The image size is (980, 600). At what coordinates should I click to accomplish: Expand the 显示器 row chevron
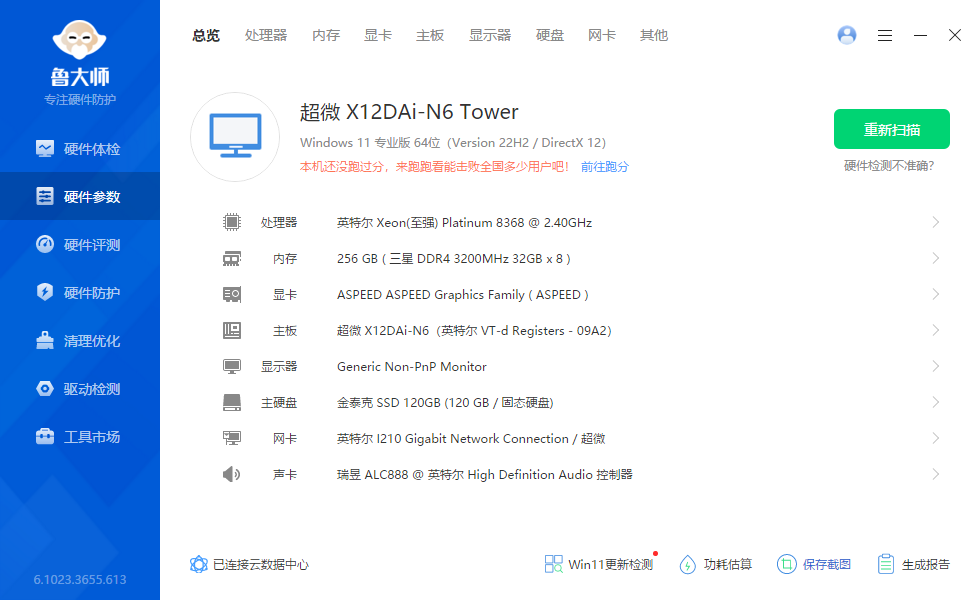(935, 366)
